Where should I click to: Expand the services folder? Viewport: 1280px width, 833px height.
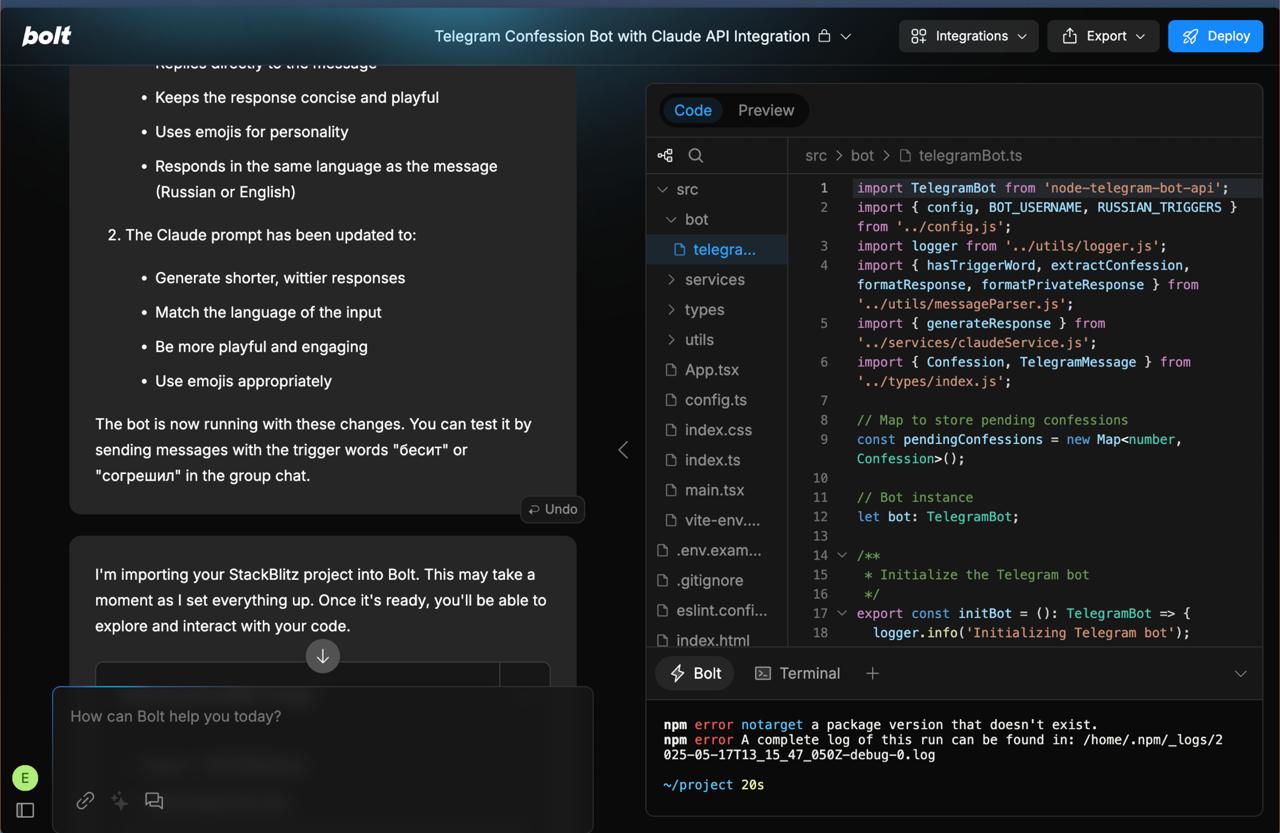coord(717,279)
